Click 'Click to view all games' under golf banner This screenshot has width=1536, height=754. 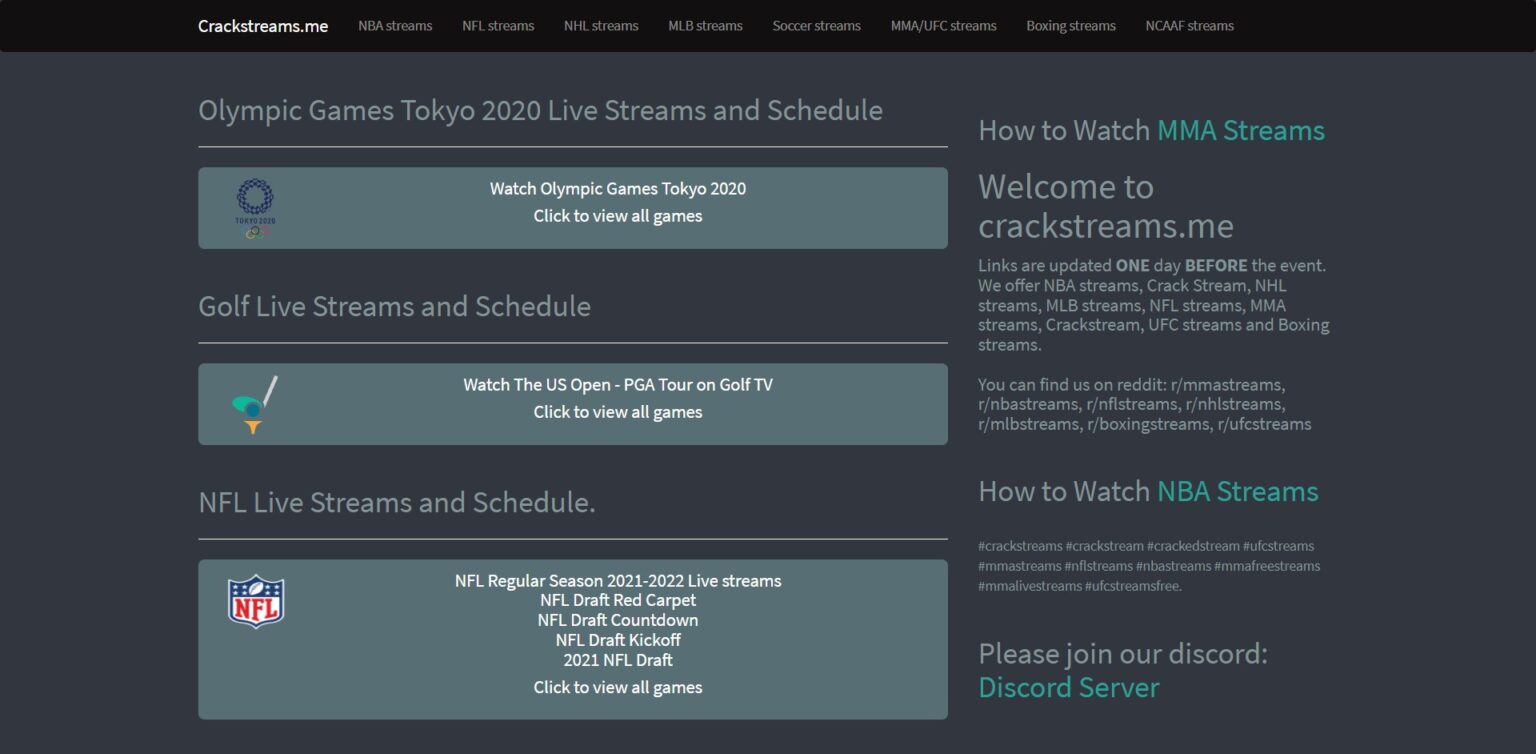(617, 411)
